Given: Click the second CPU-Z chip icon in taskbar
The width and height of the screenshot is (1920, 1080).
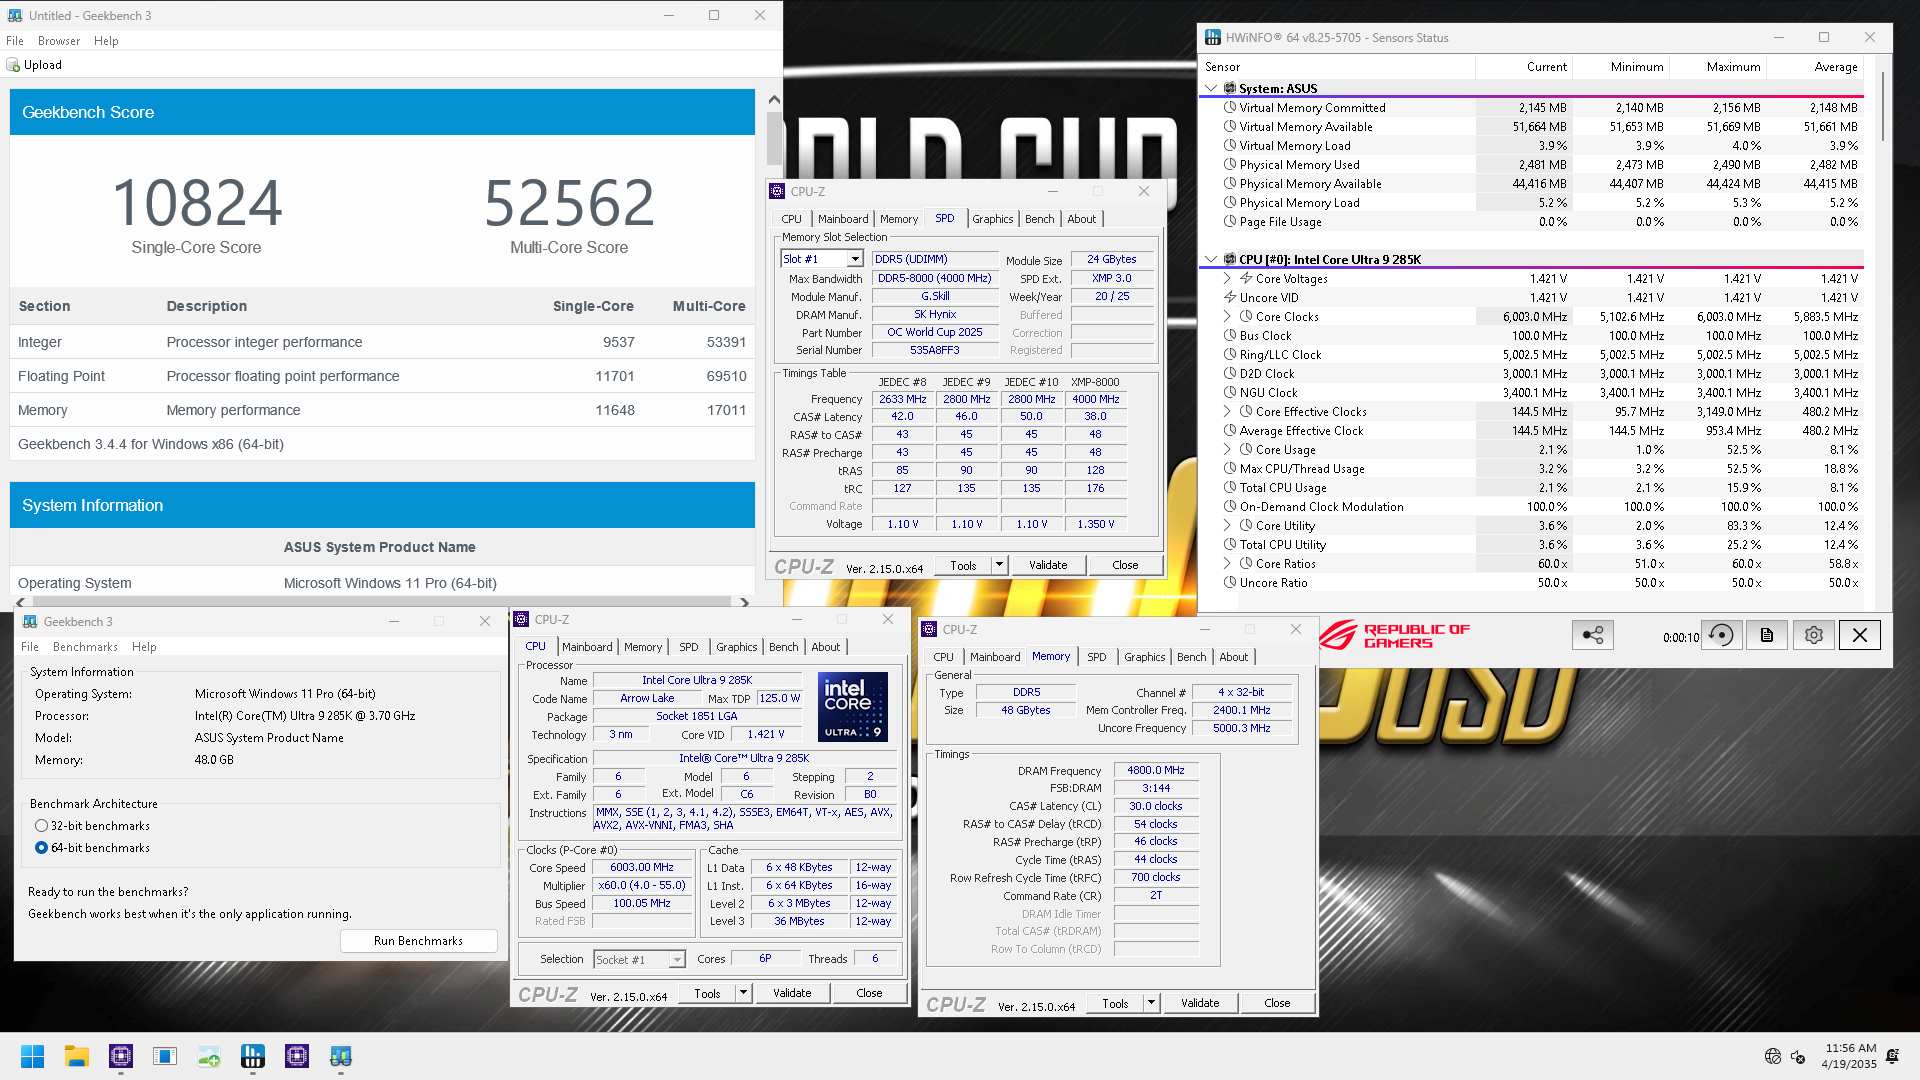Looking at the screenshot, I should (x=297, y=1056).
